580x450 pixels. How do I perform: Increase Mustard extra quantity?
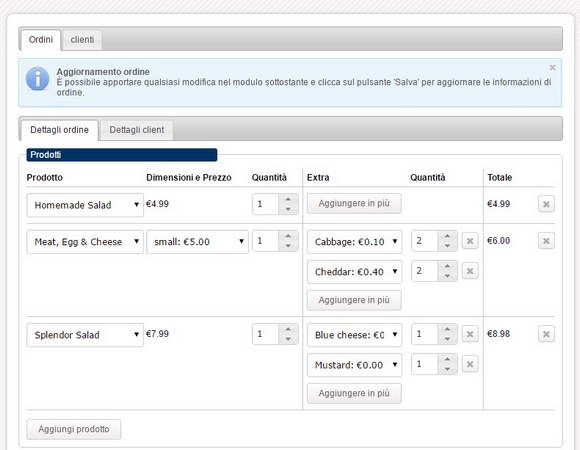click(448, 359)
